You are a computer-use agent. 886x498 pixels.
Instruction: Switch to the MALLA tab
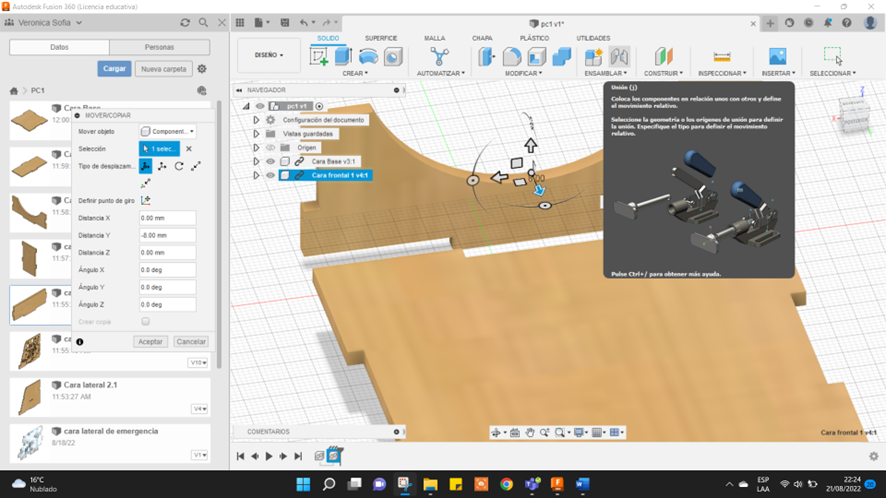pyautogui.click(x=435, y=38)
